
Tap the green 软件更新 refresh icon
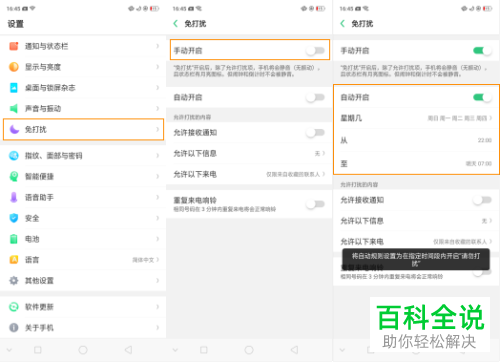click(x=14, y=307)
